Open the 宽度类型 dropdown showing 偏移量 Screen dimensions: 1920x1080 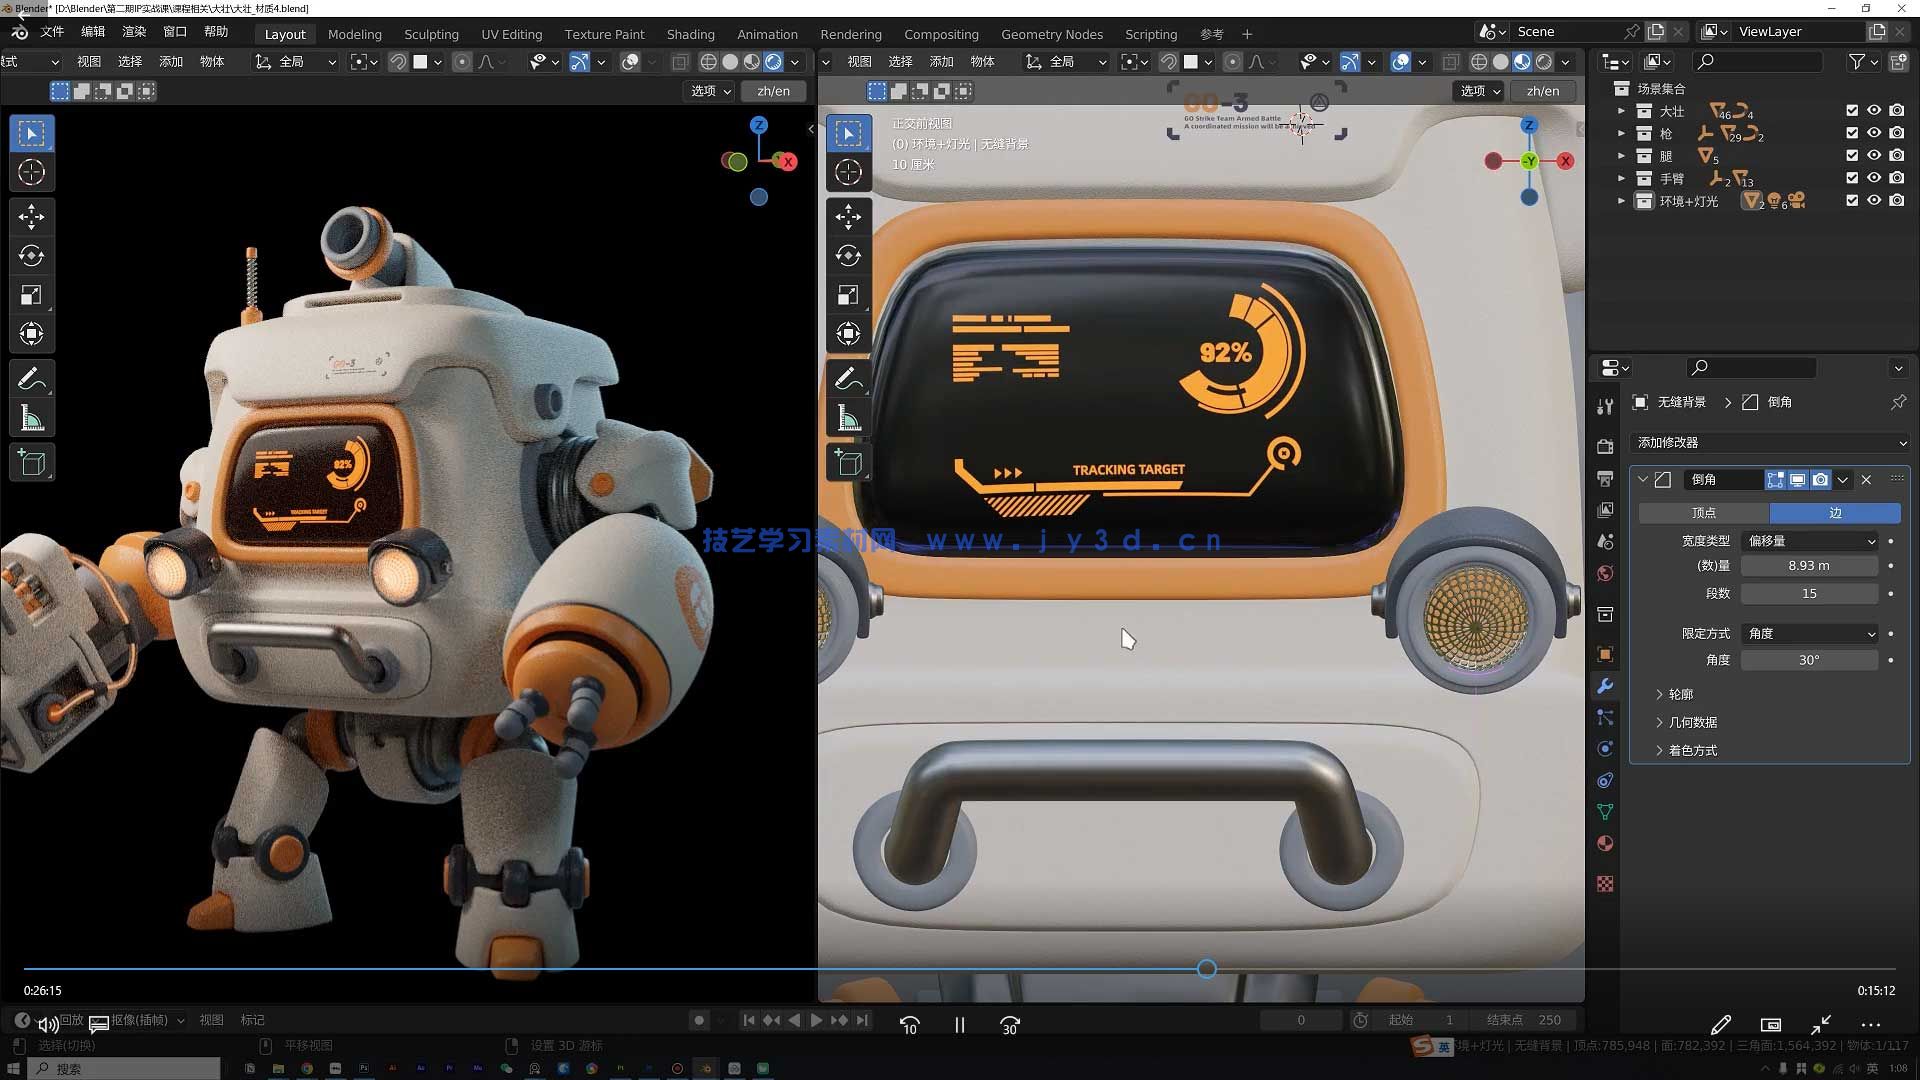(x=1808, y=541)
